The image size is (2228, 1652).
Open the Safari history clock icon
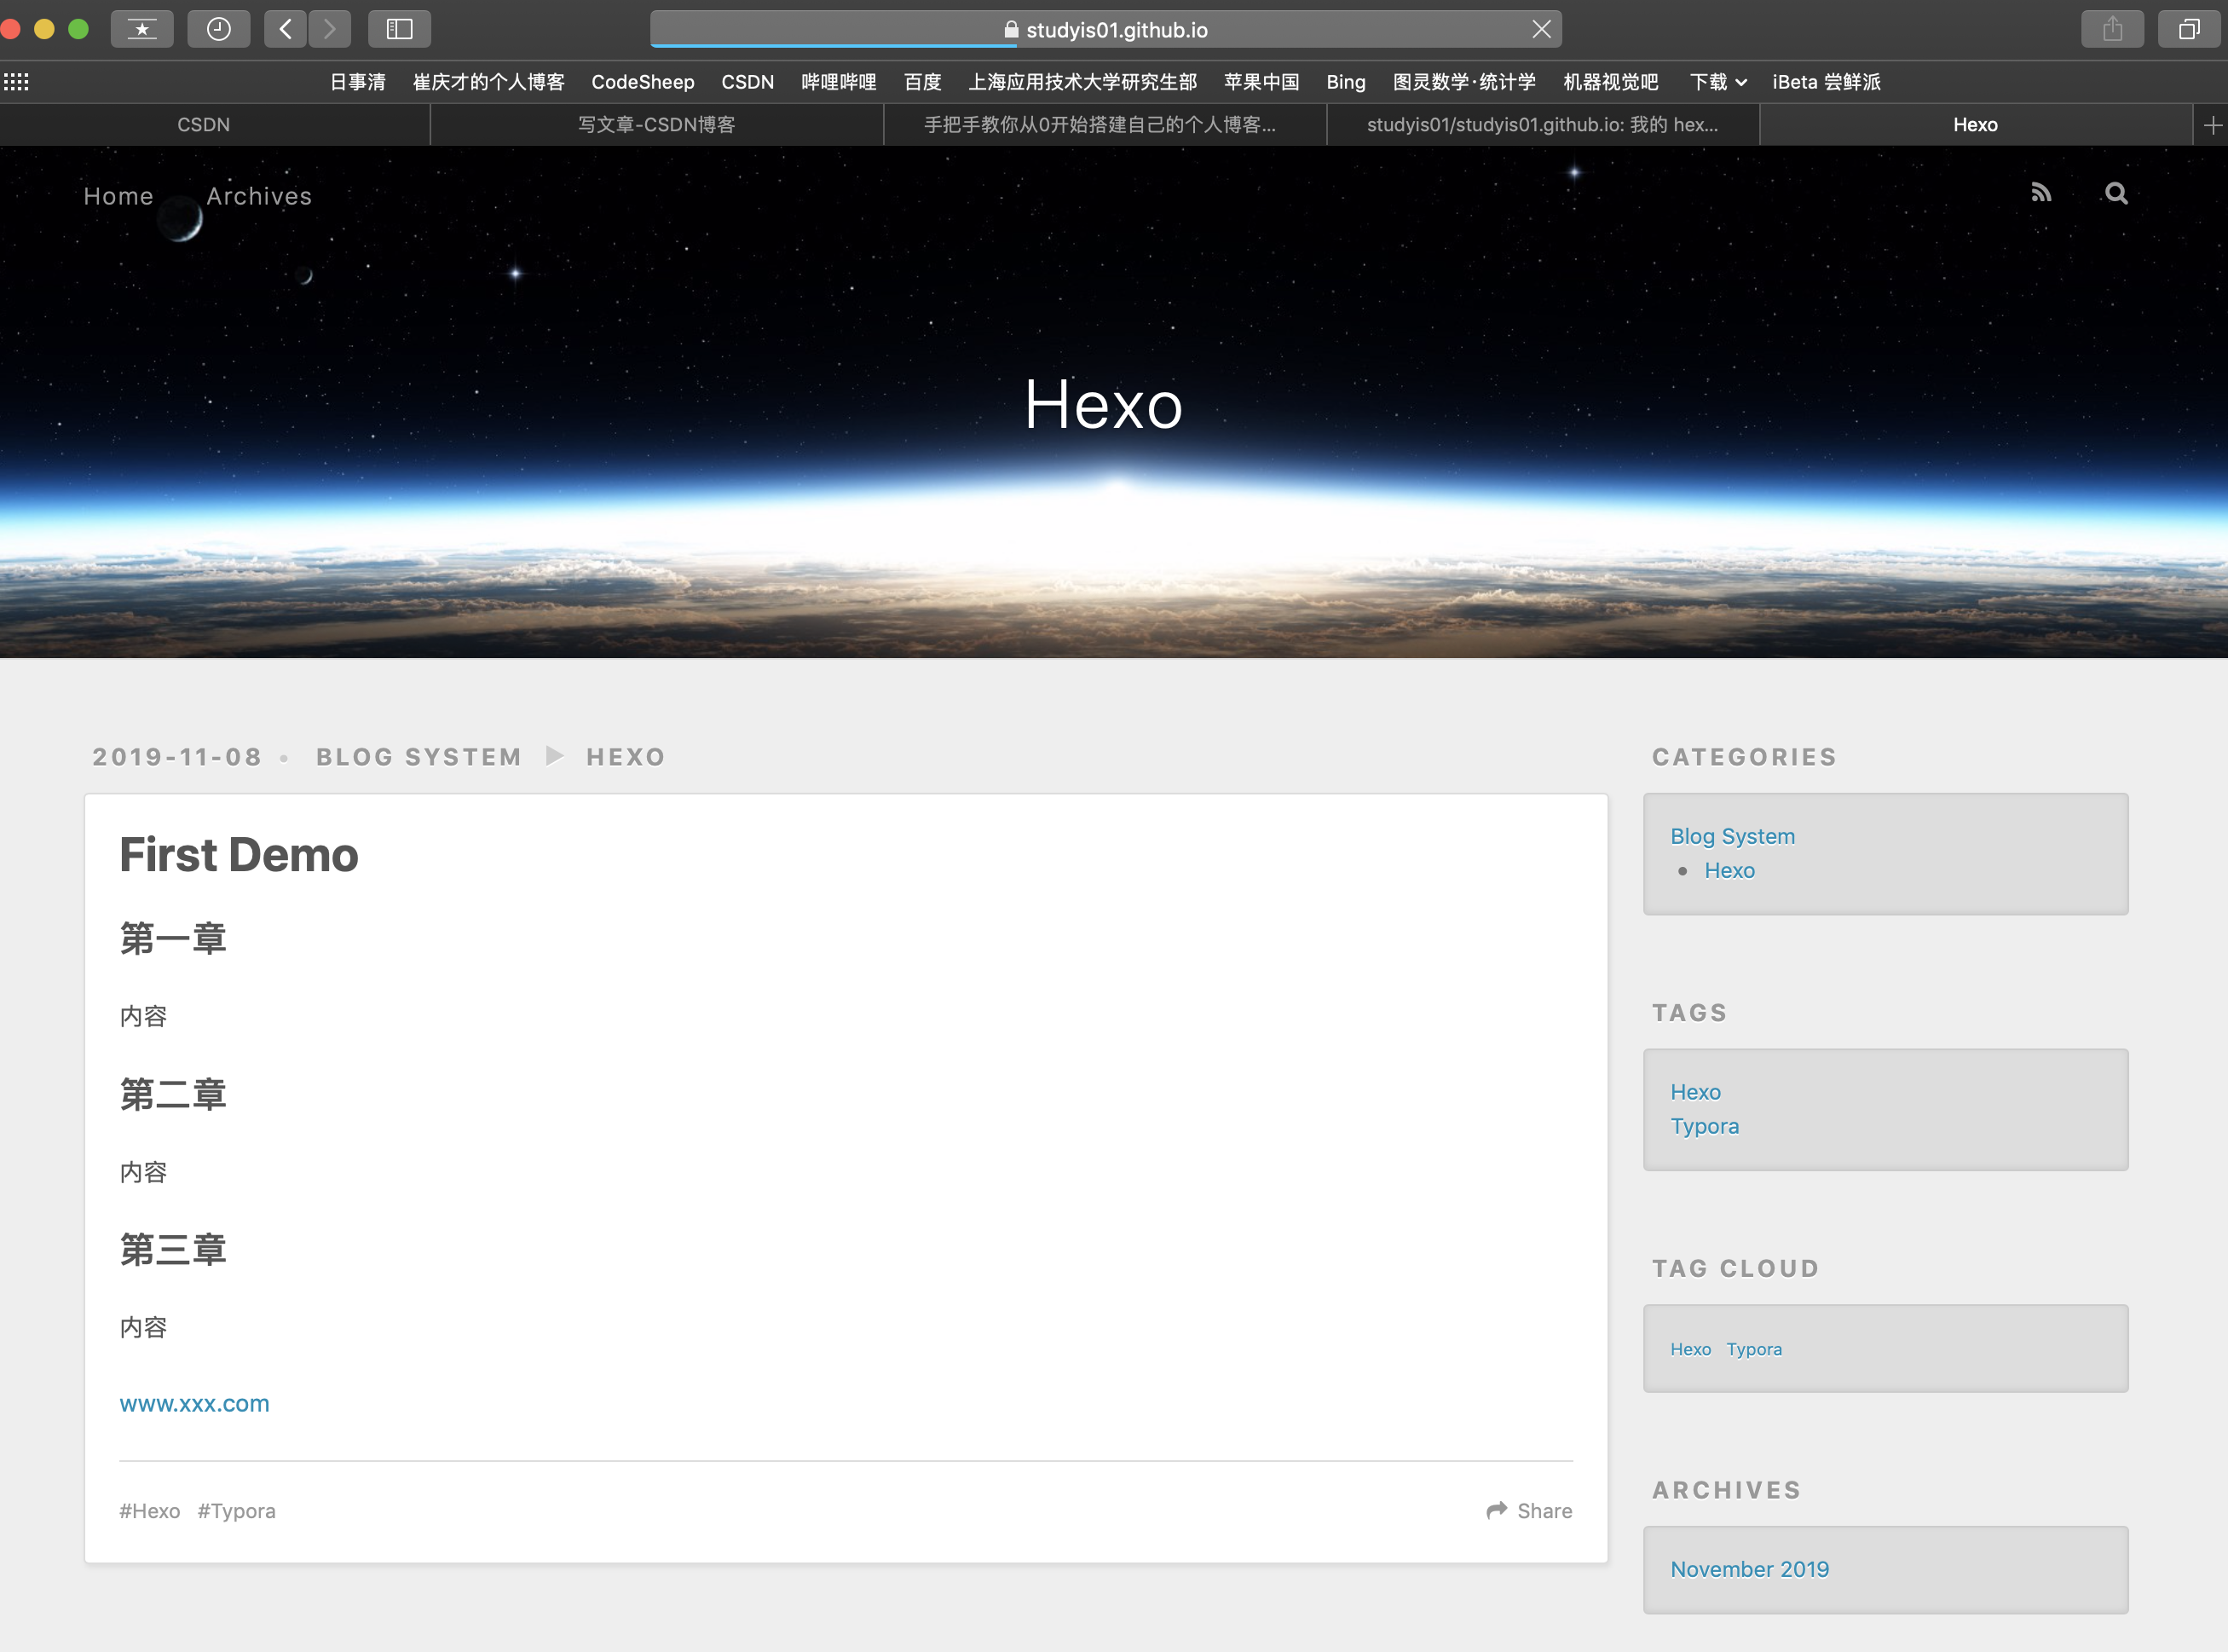pyautogui.click(x=219, y=29)
